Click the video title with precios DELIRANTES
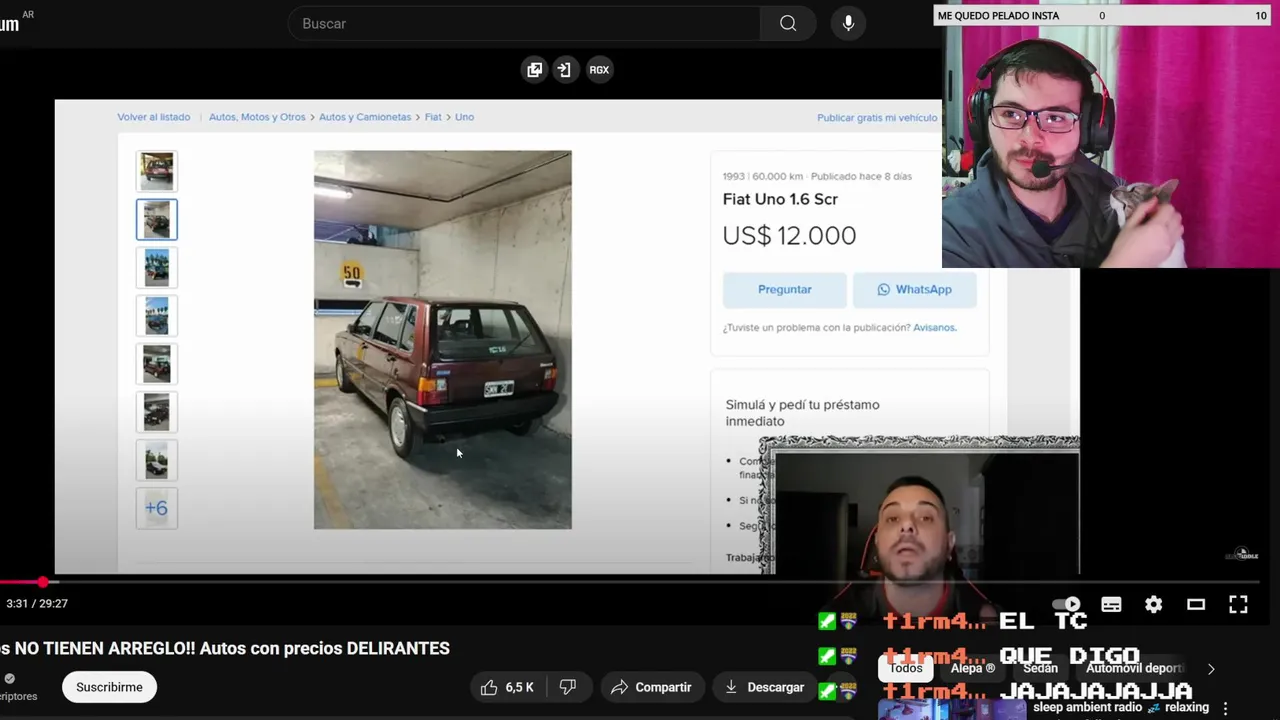1280x720 pixels. (x=225, y=648)
